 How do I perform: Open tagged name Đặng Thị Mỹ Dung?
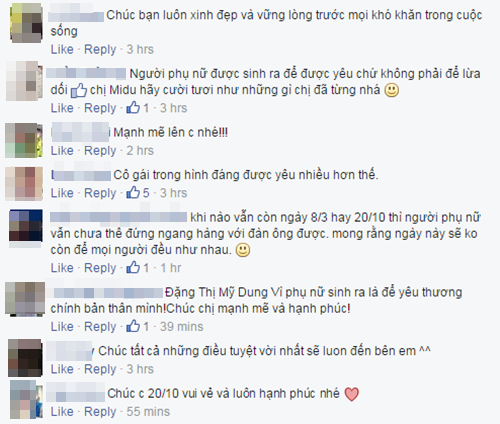[x=216, y=292]
